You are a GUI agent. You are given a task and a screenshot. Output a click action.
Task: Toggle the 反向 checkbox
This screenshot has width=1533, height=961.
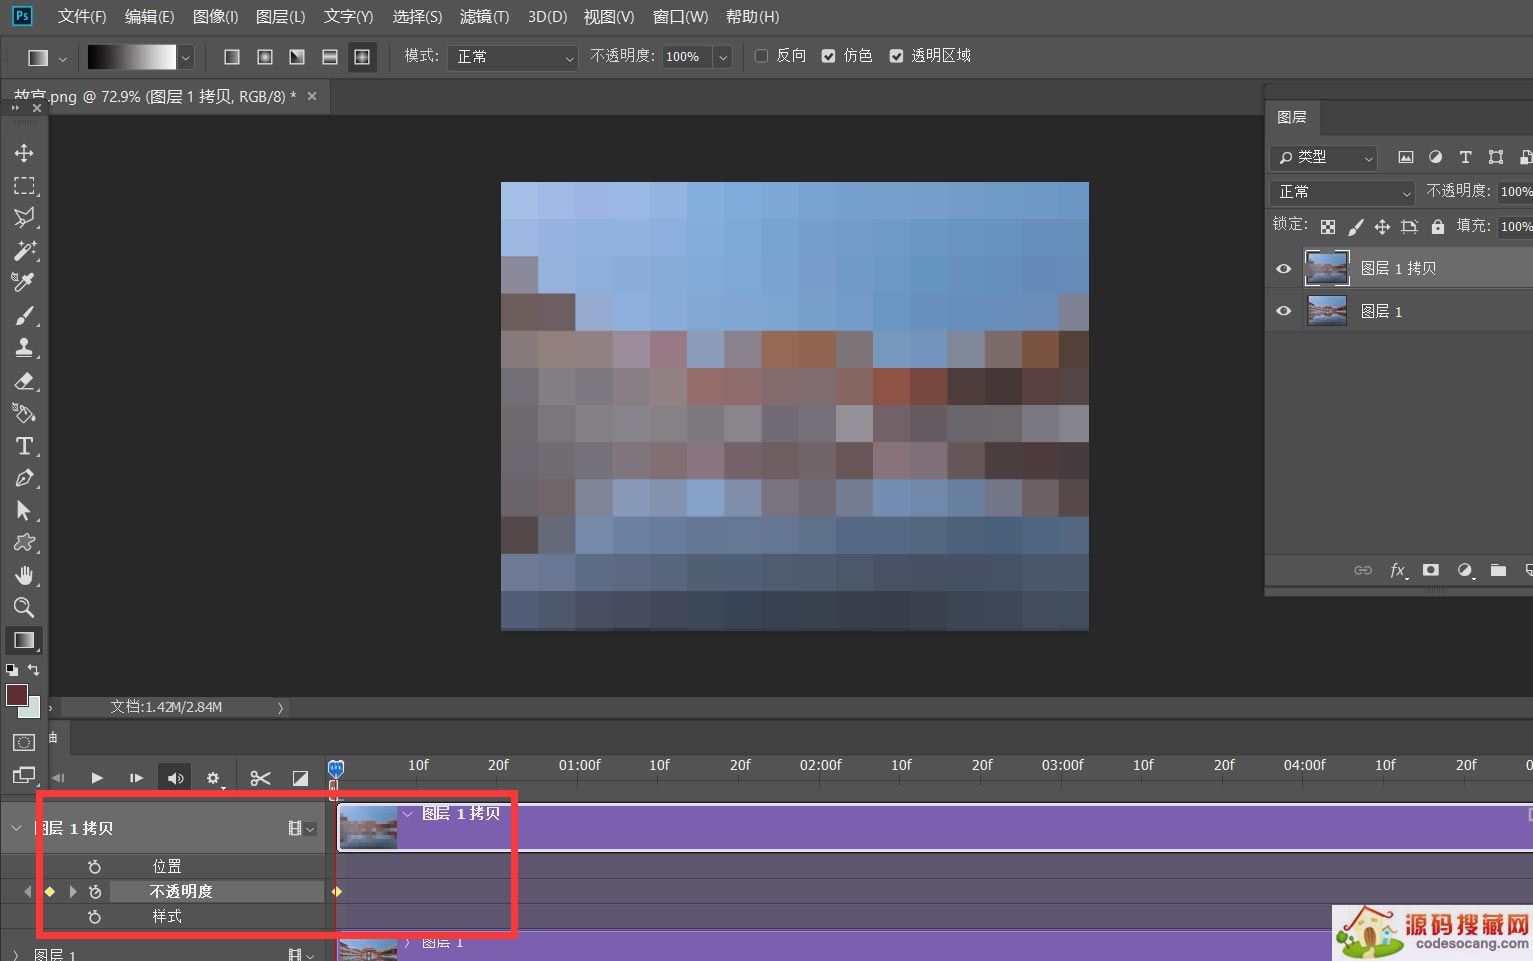pos(761,56)
